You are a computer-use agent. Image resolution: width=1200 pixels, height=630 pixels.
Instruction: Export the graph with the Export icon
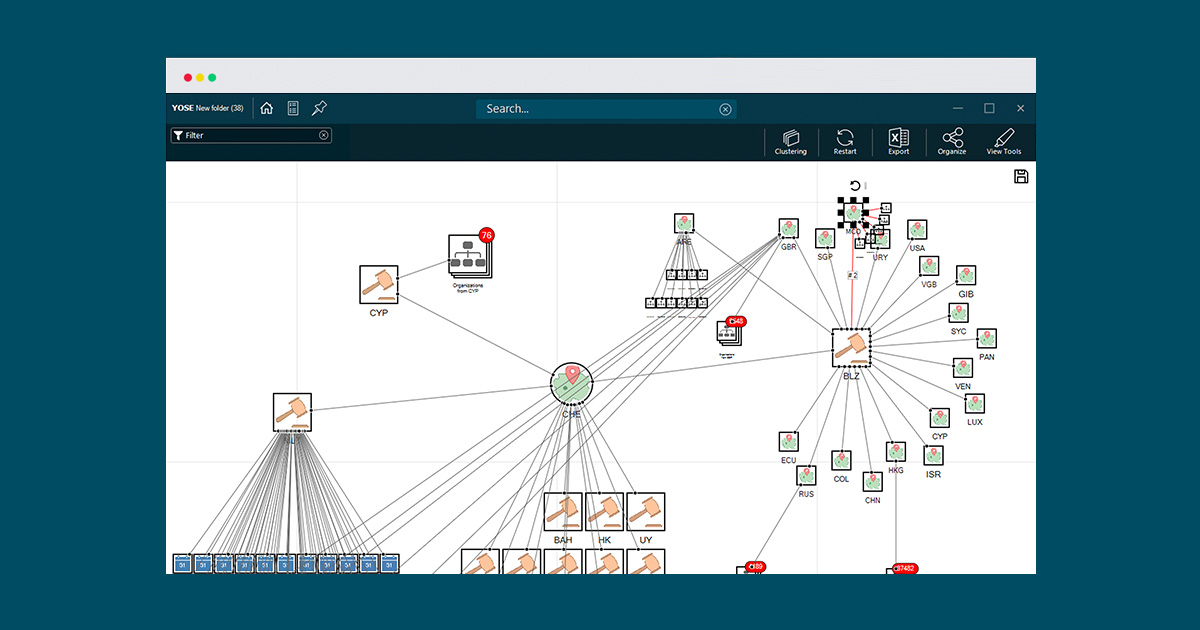[x=898, y=141]
